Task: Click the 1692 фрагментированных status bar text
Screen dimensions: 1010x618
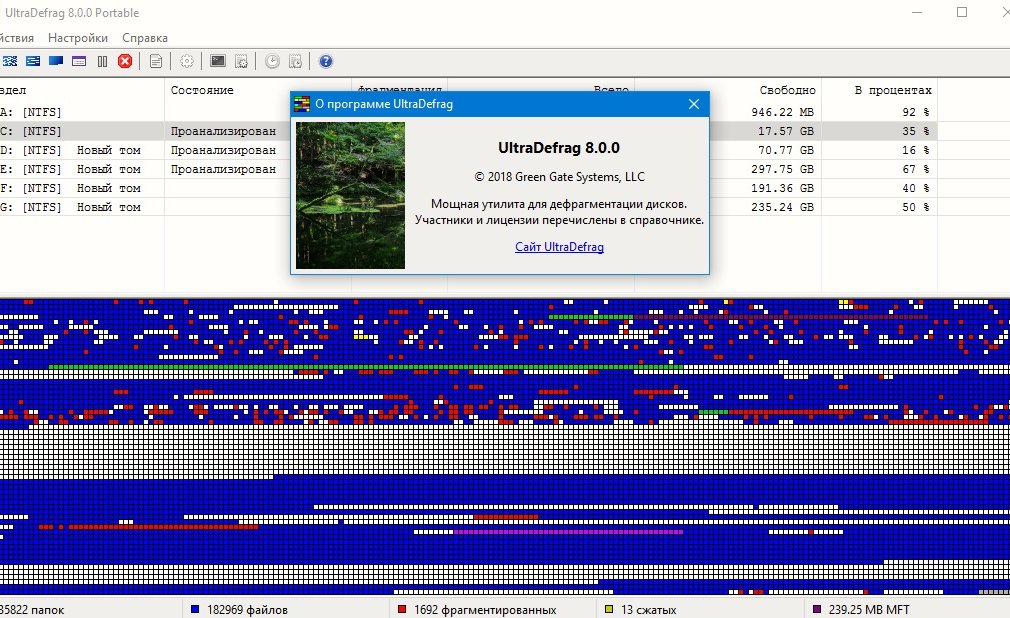Action: click(485, 610)
